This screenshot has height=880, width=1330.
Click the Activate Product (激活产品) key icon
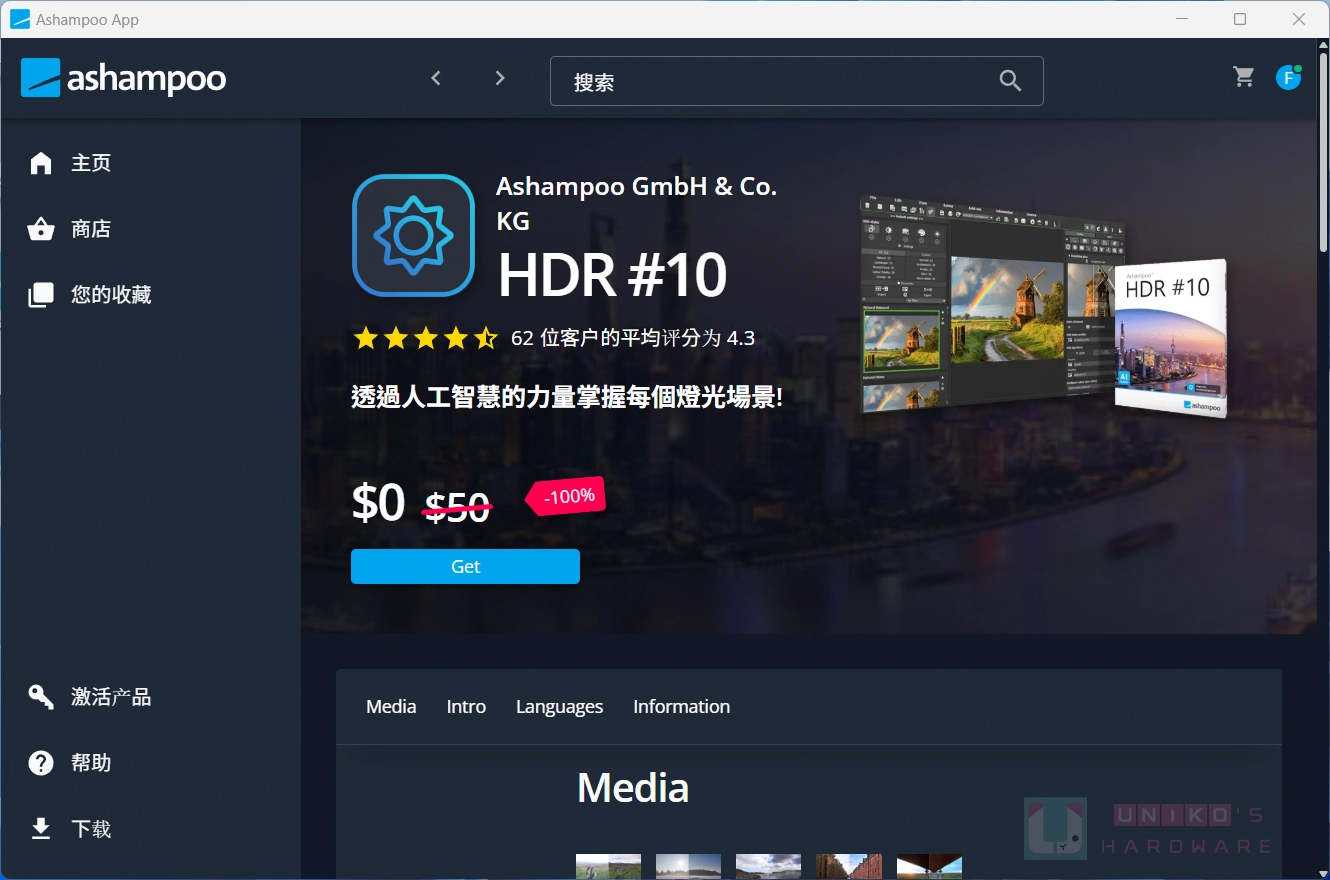pos(41,697)
